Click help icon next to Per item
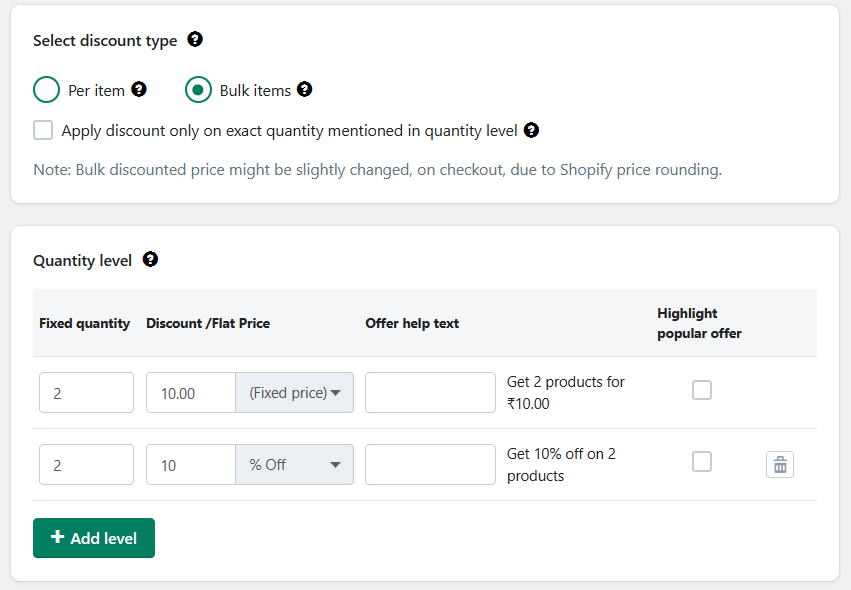The image size is (851, 590). 139,89
